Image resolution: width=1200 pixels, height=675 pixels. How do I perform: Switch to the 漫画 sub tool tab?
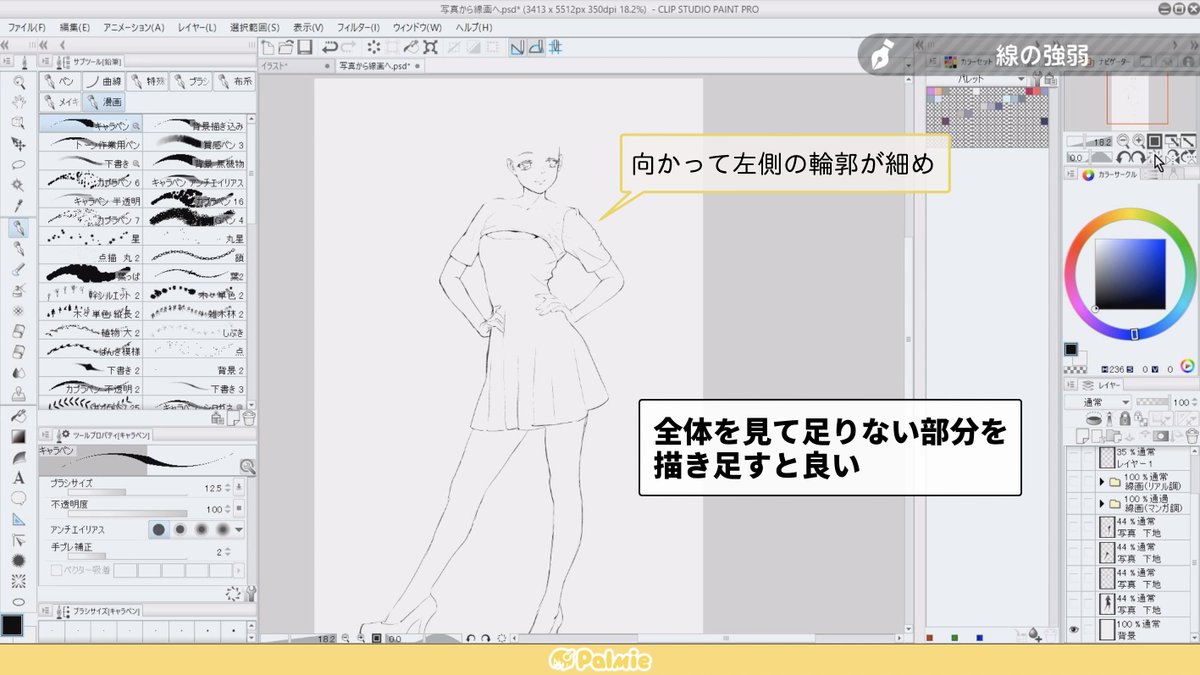point(105,102)
